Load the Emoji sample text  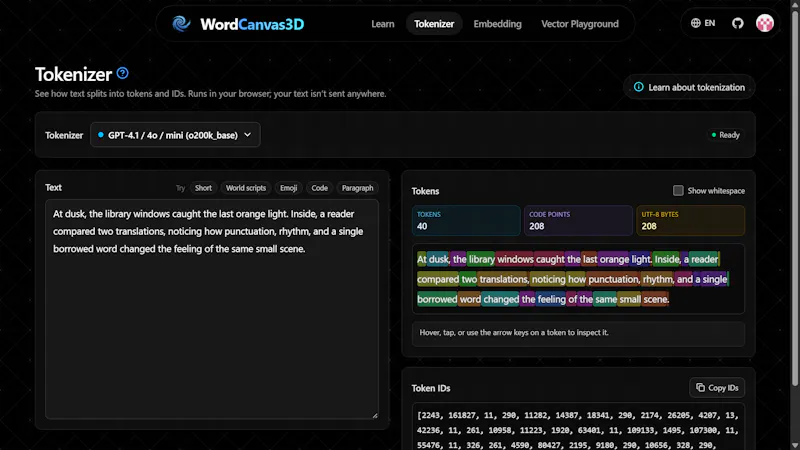coord(288,188)
